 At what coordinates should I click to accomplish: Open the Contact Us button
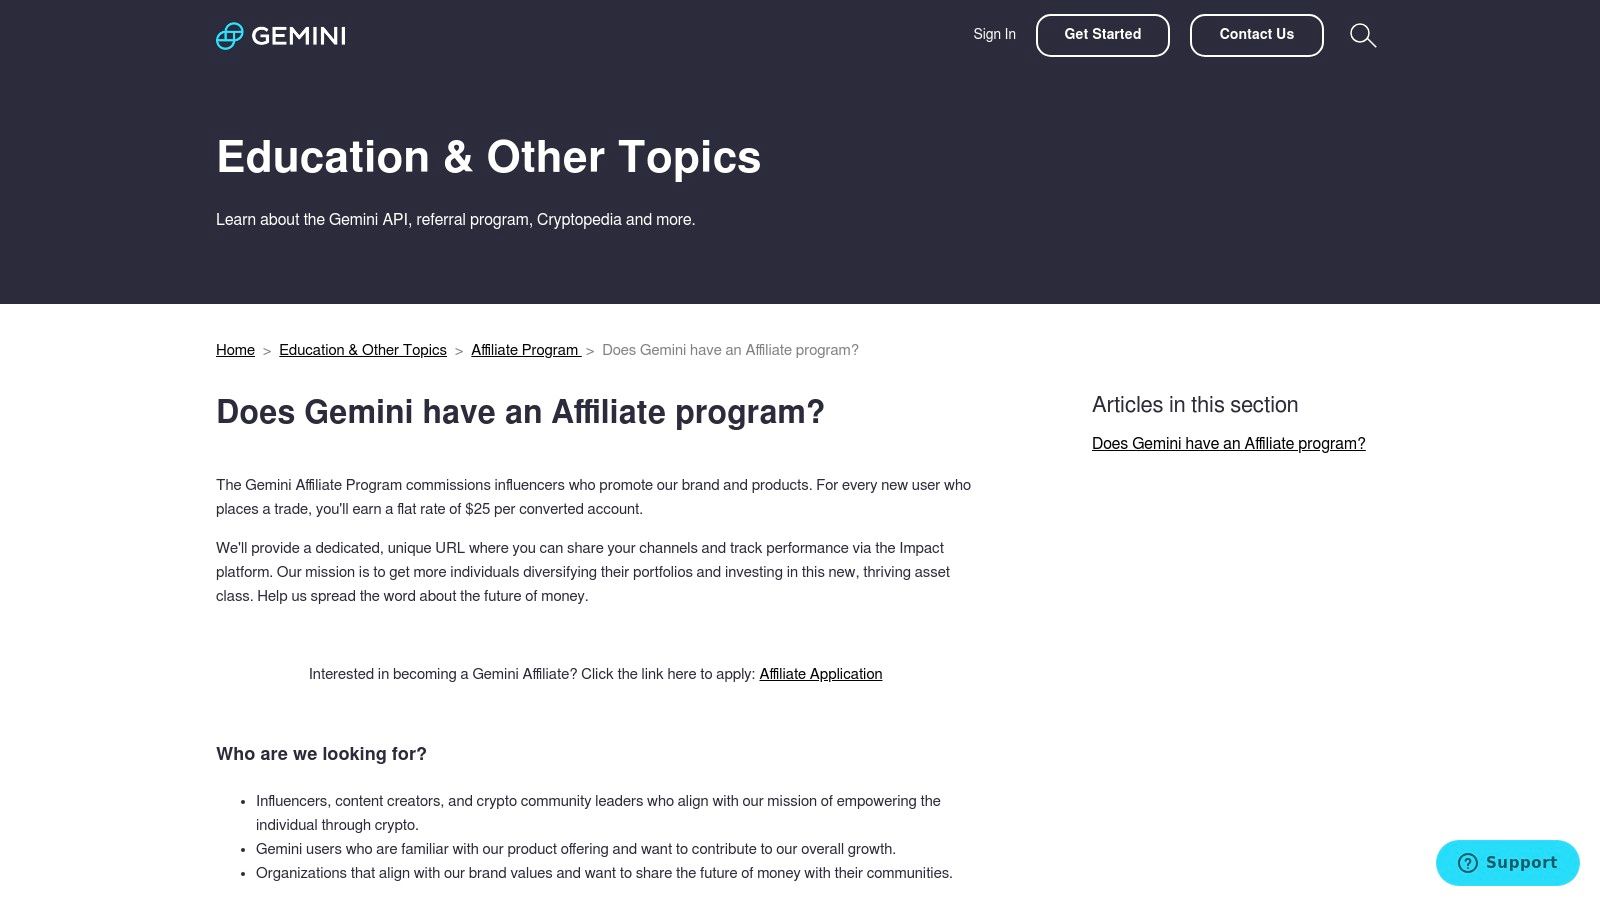pyautogui.click(x=1256, y=34)
